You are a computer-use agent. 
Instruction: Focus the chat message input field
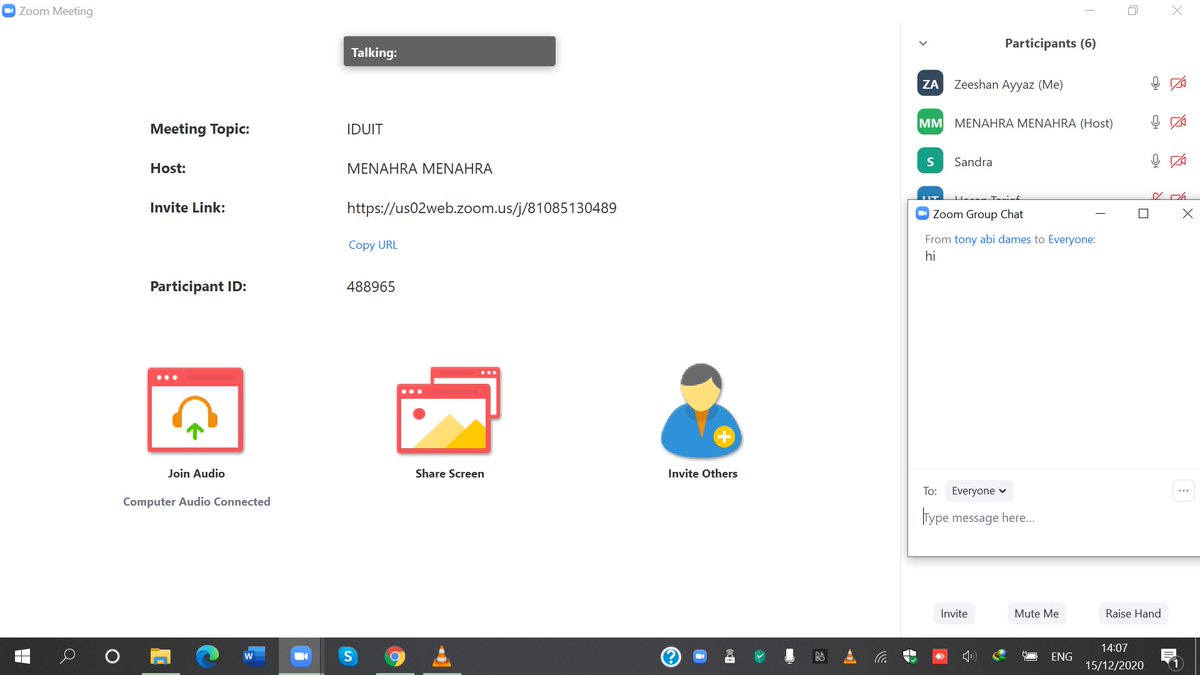click(x=1053, y=518)
